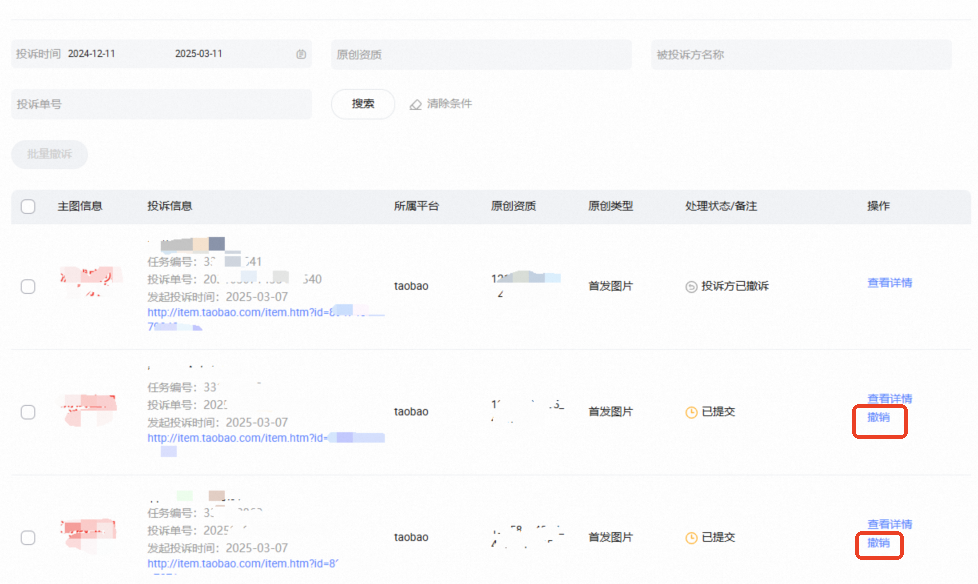Click clock icon next to 投诉方已撤诉 status
The image size is (978, 584).
[691, 286]
